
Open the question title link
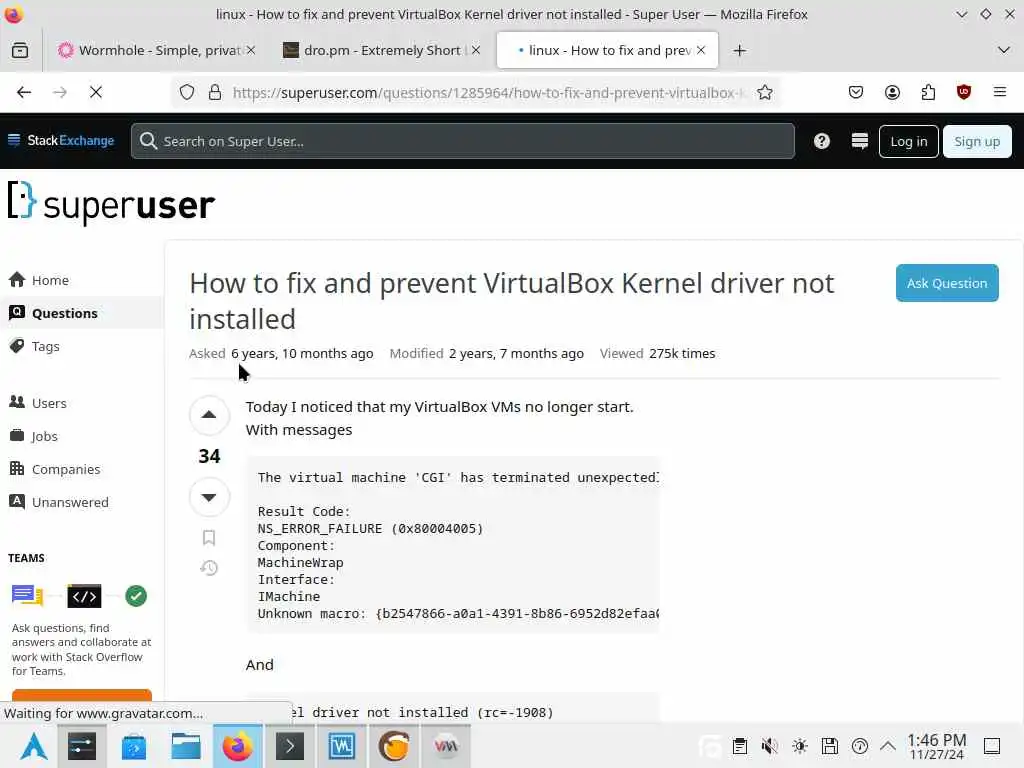point(512,301)
